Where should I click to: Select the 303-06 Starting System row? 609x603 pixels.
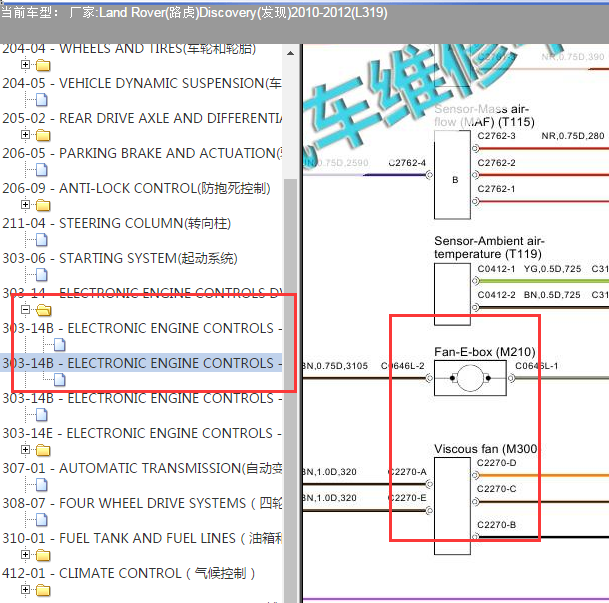click(x=120, y=258)
